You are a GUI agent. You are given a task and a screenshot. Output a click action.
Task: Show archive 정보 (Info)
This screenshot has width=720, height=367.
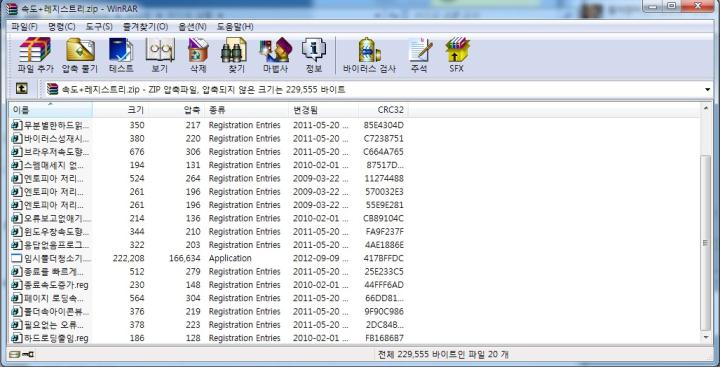[x=314, y=55]
